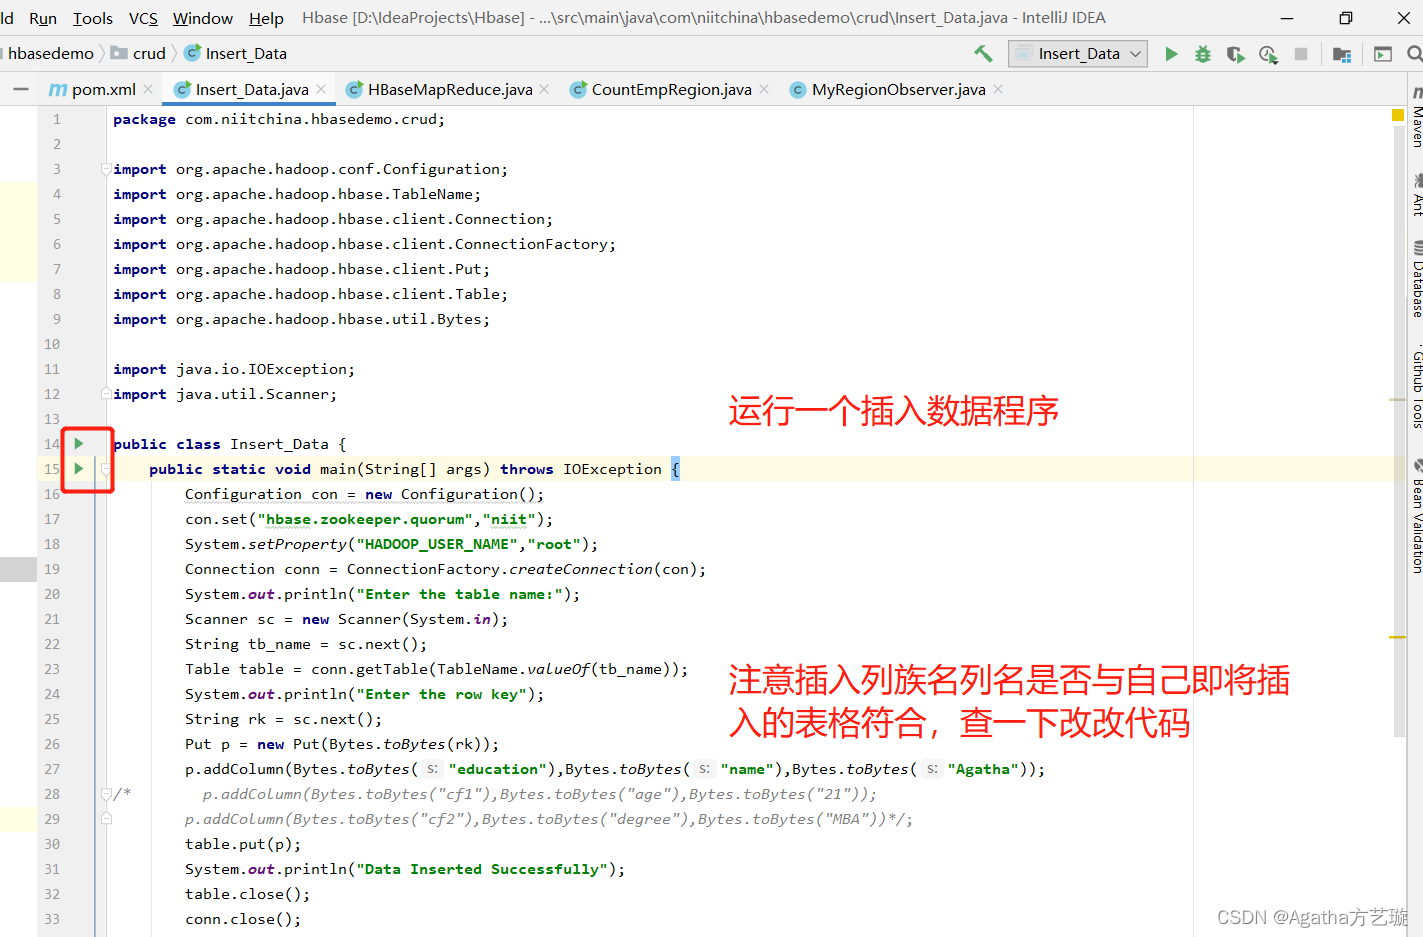Open the Ant tool window

tap(1416, 195)
